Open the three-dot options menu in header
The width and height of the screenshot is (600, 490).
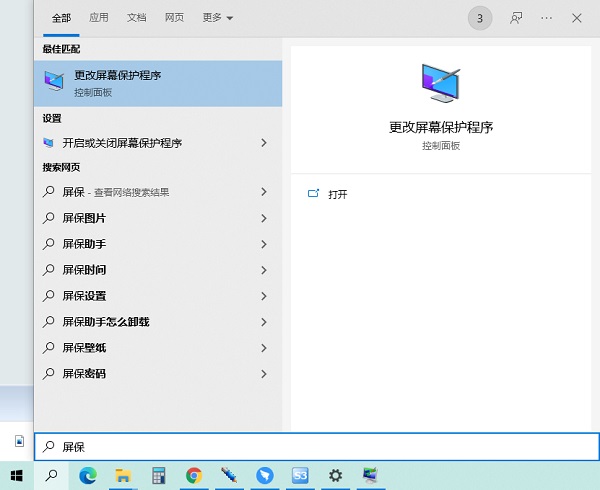[x=546, y=18]
